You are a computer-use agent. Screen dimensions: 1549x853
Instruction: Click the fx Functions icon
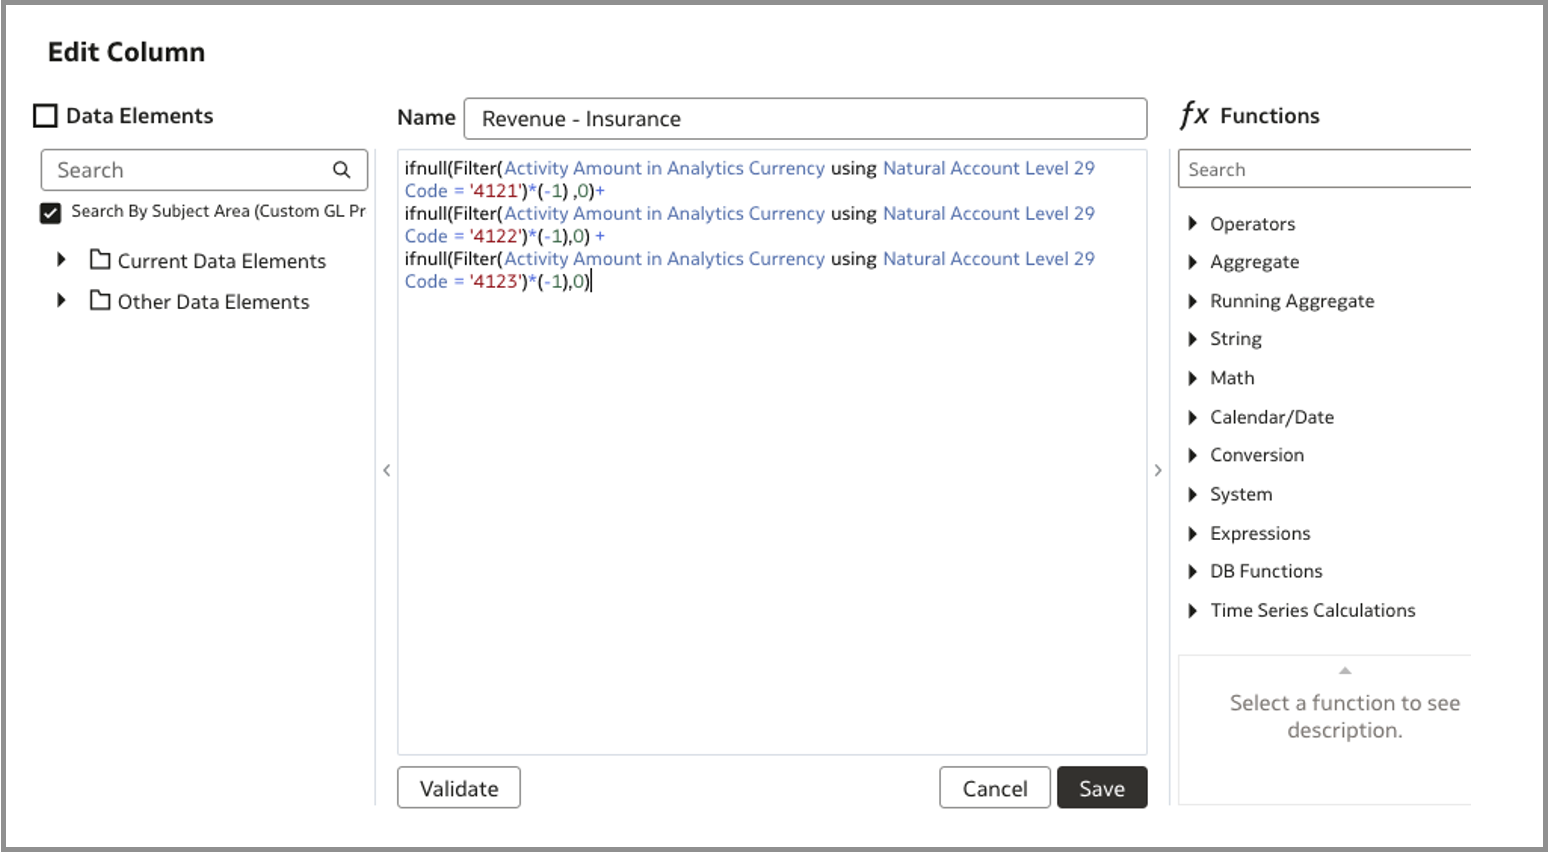(x=1194, y=115)
